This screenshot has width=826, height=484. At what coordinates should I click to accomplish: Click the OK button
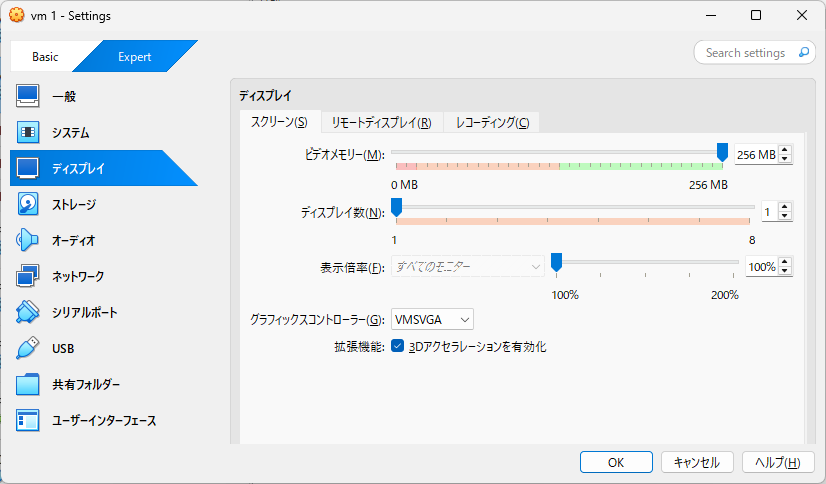(616, 462)
